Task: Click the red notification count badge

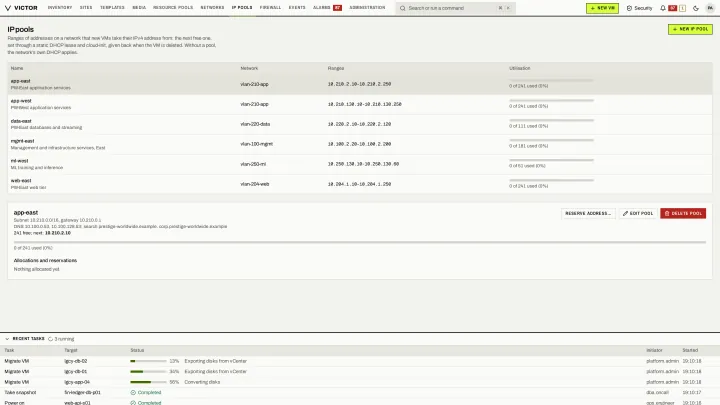Action: pyautogui.click(x=672, y=8)
